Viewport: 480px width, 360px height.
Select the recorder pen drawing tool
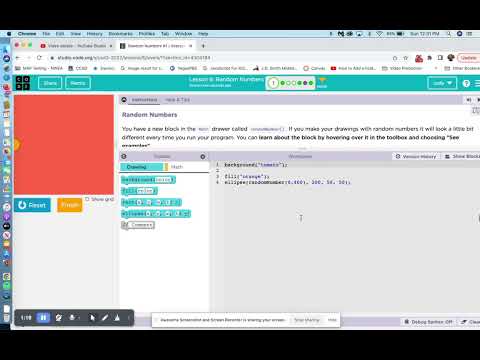[105, 318]
